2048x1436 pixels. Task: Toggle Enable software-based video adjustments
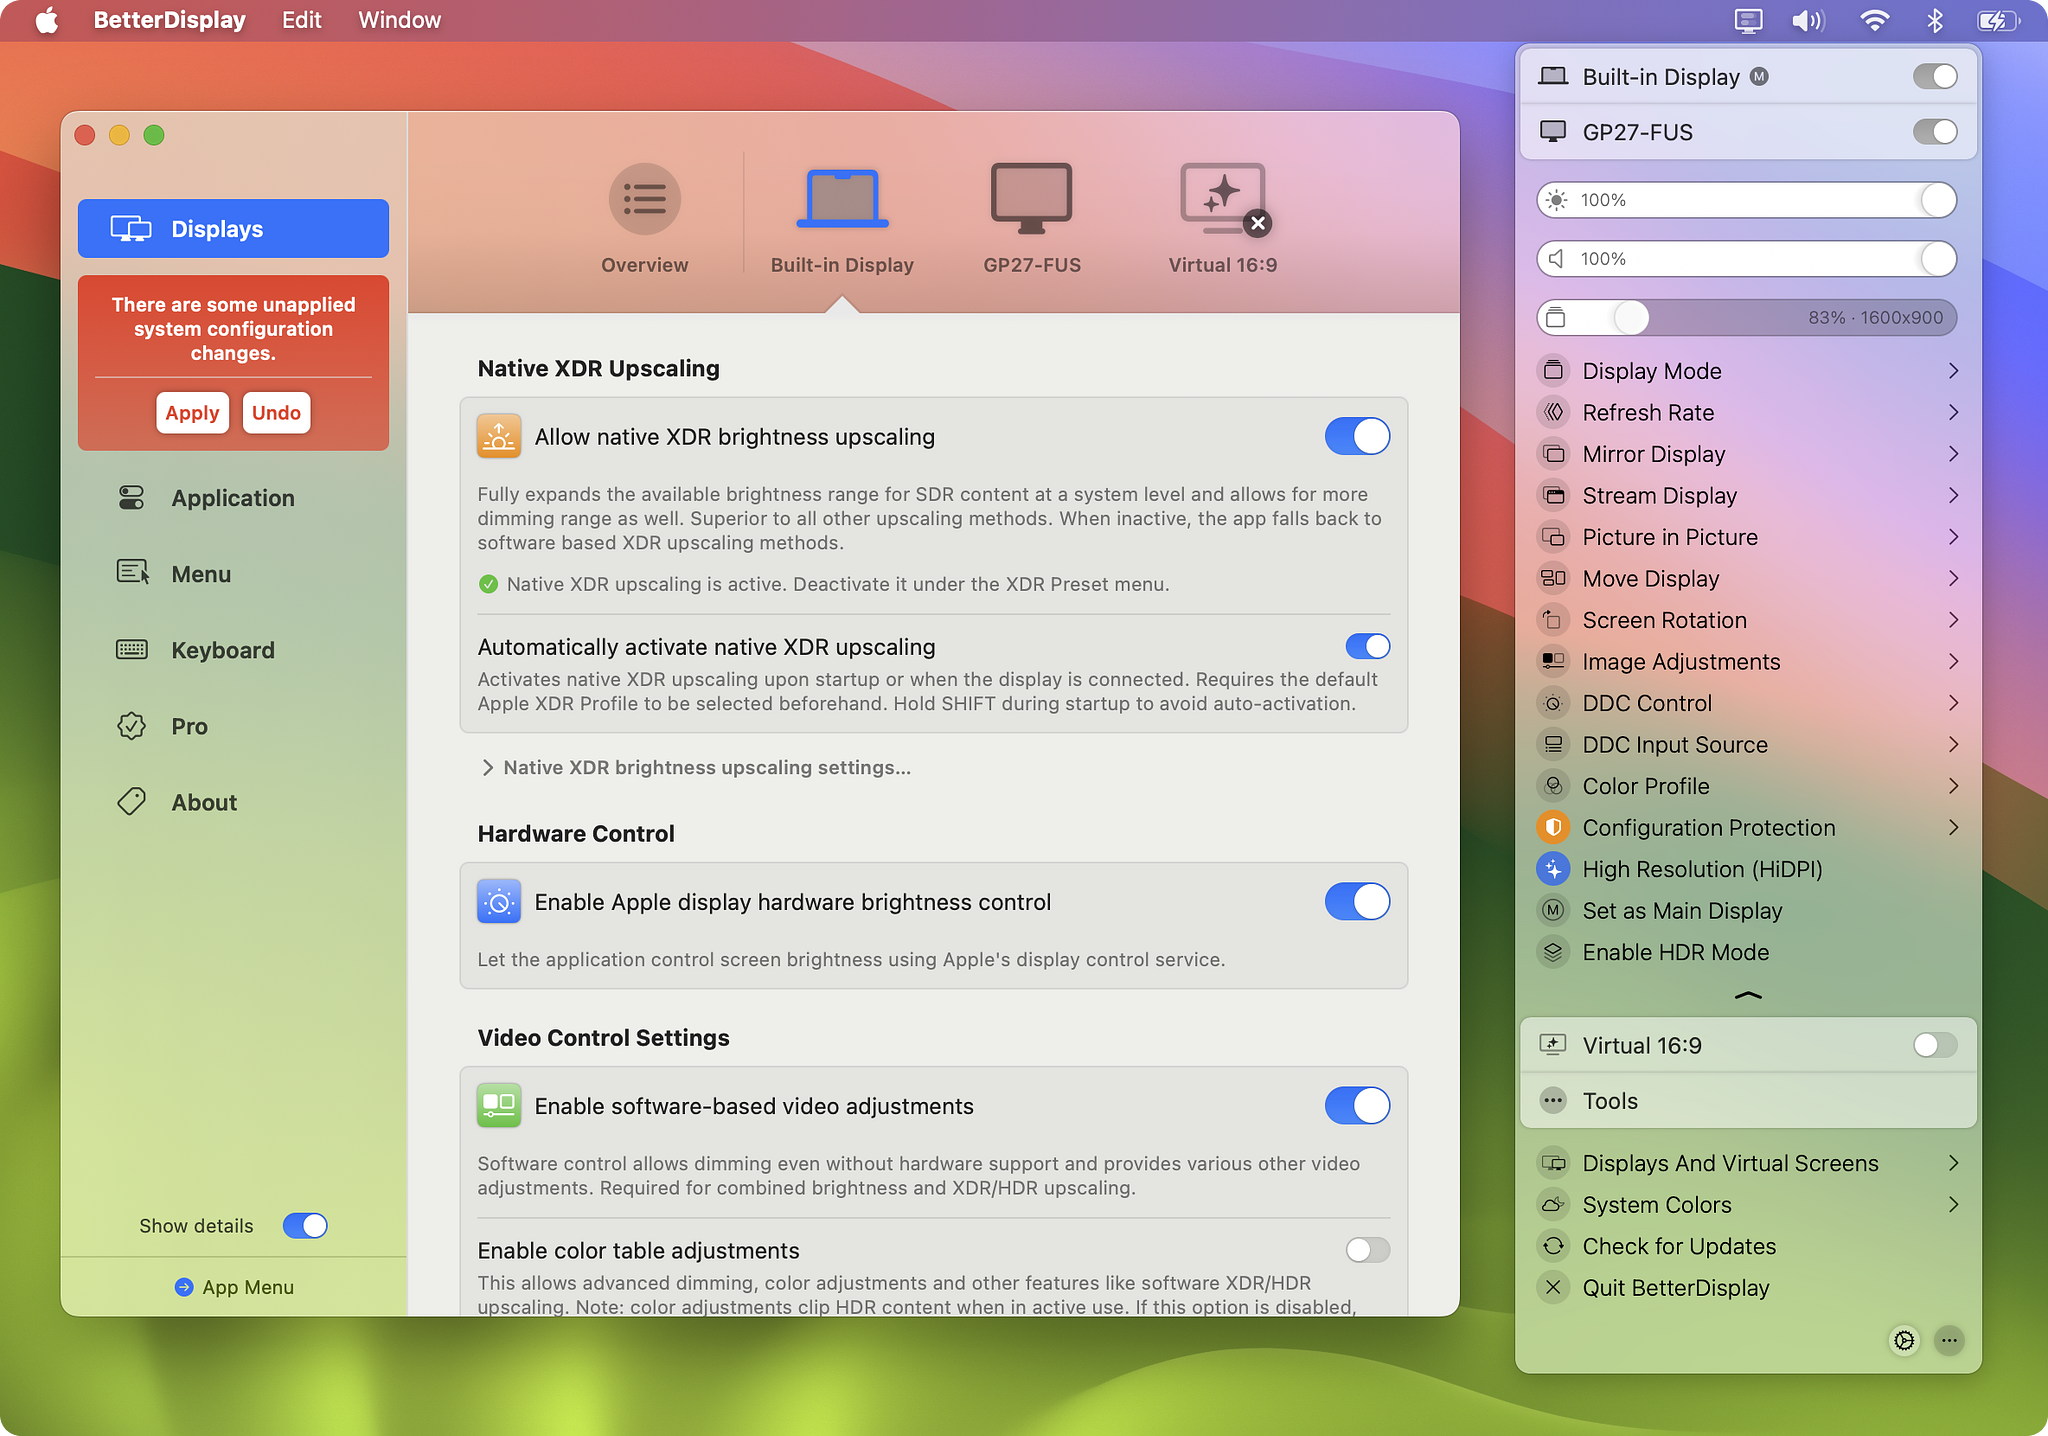click(x=1357, y=1105)
